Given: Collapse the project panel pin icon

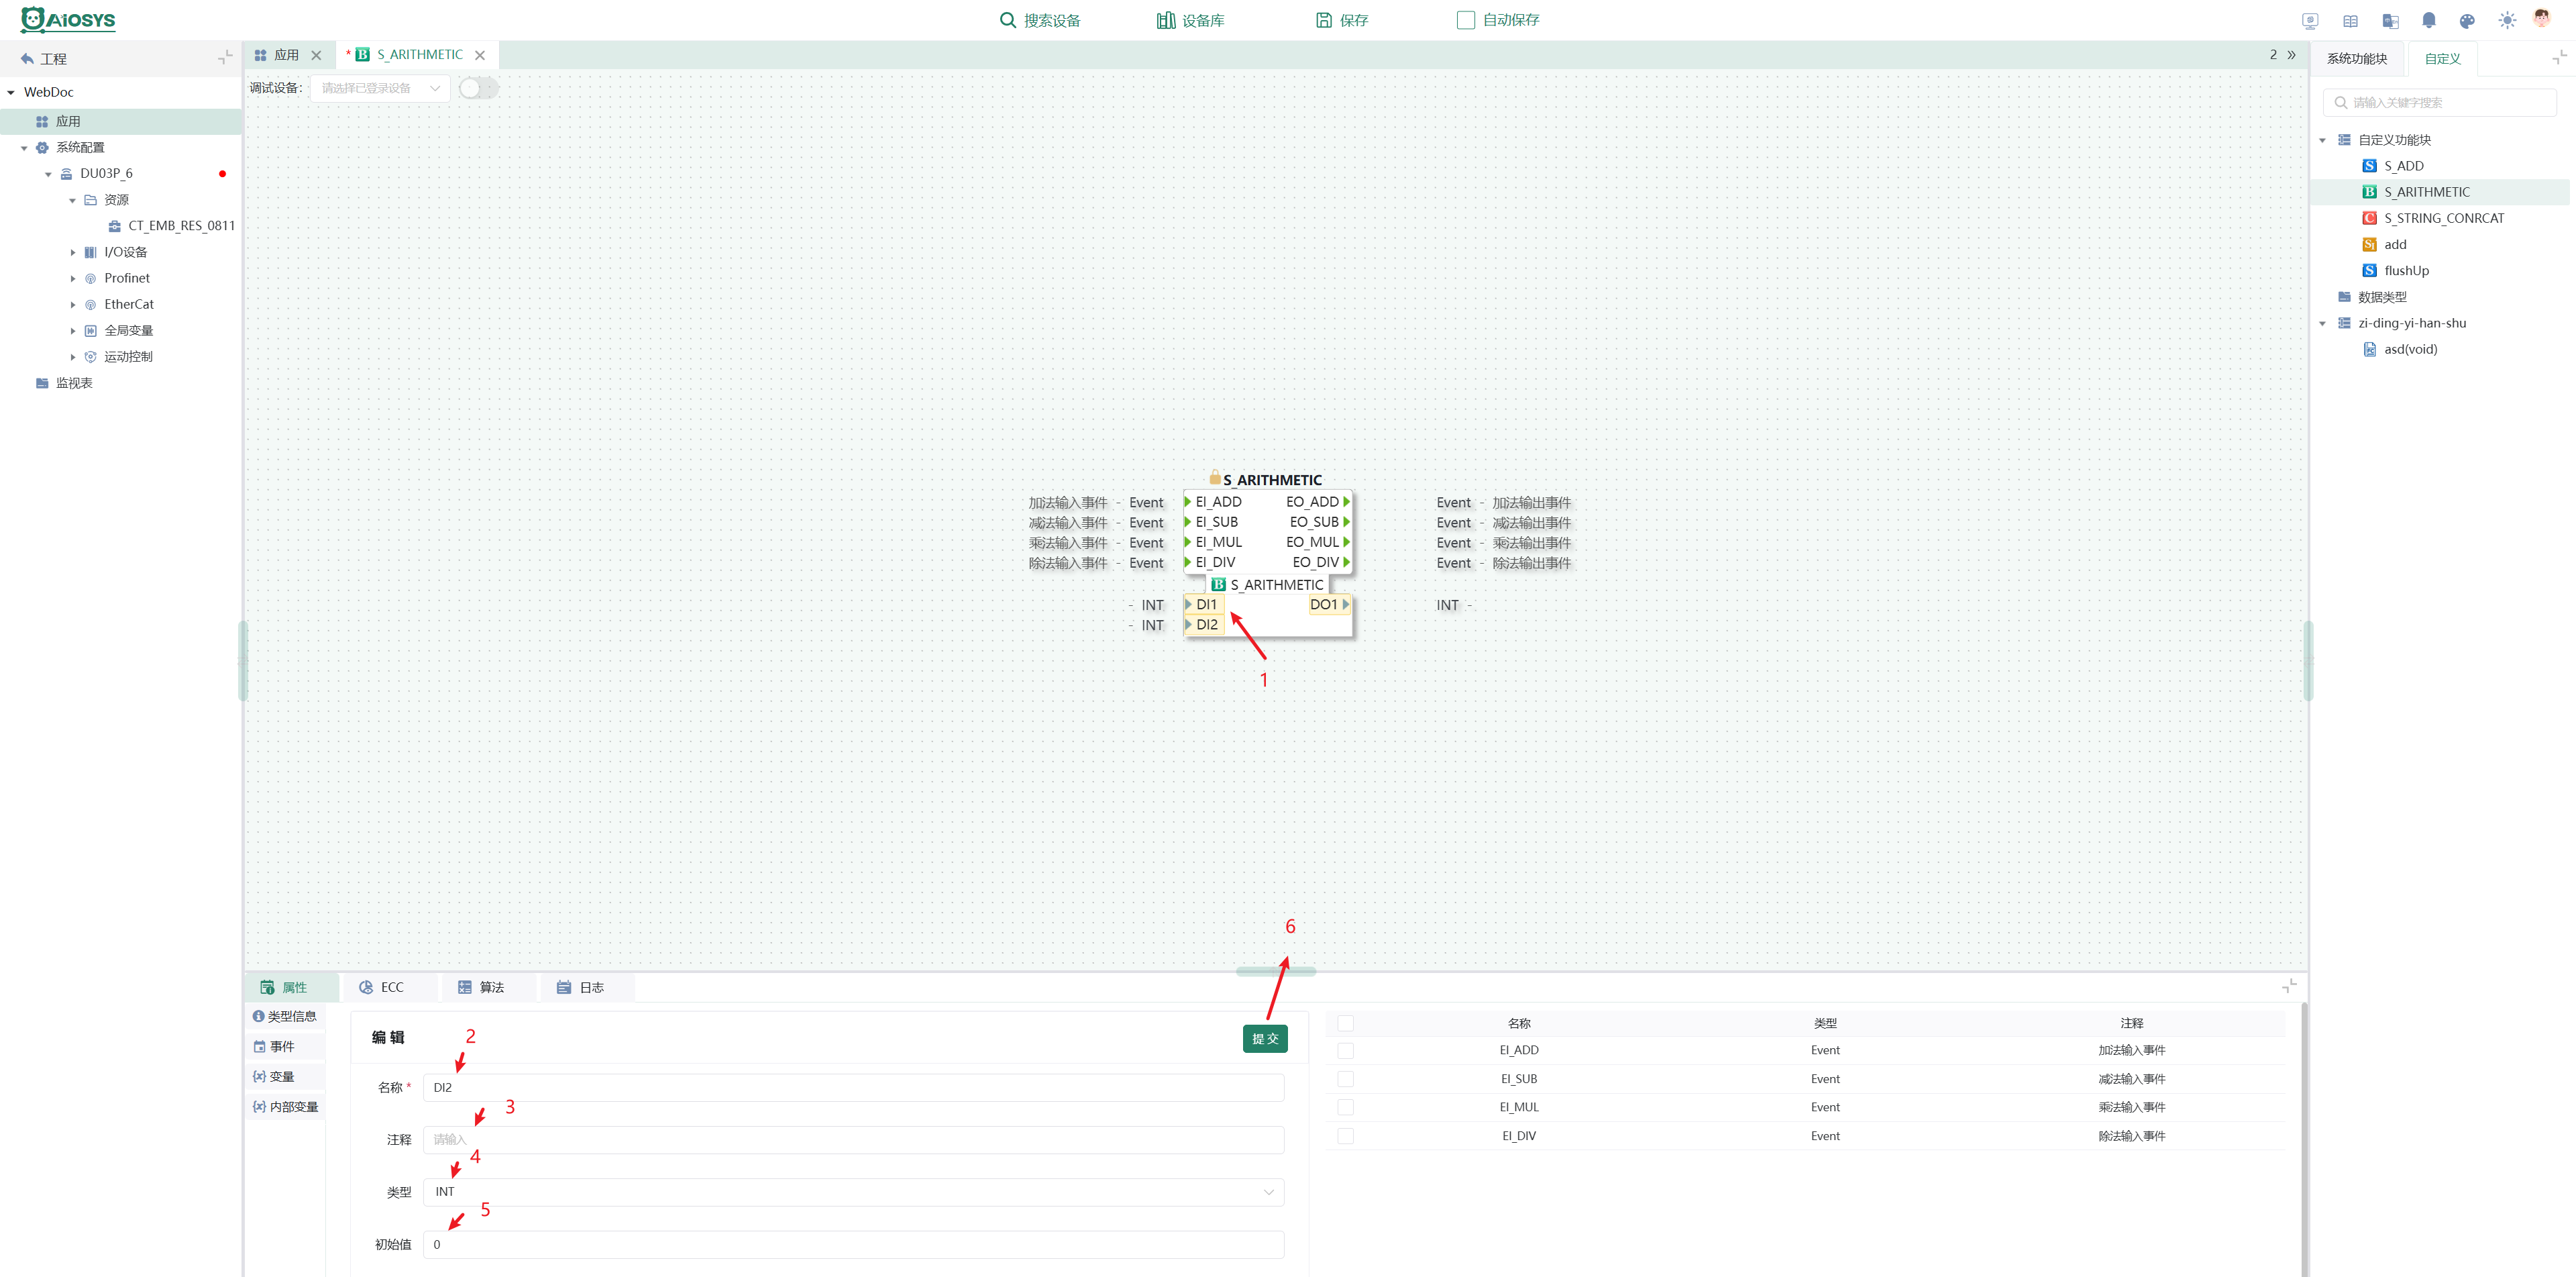Looking at the screenshot, I should (x=225, y=58).
